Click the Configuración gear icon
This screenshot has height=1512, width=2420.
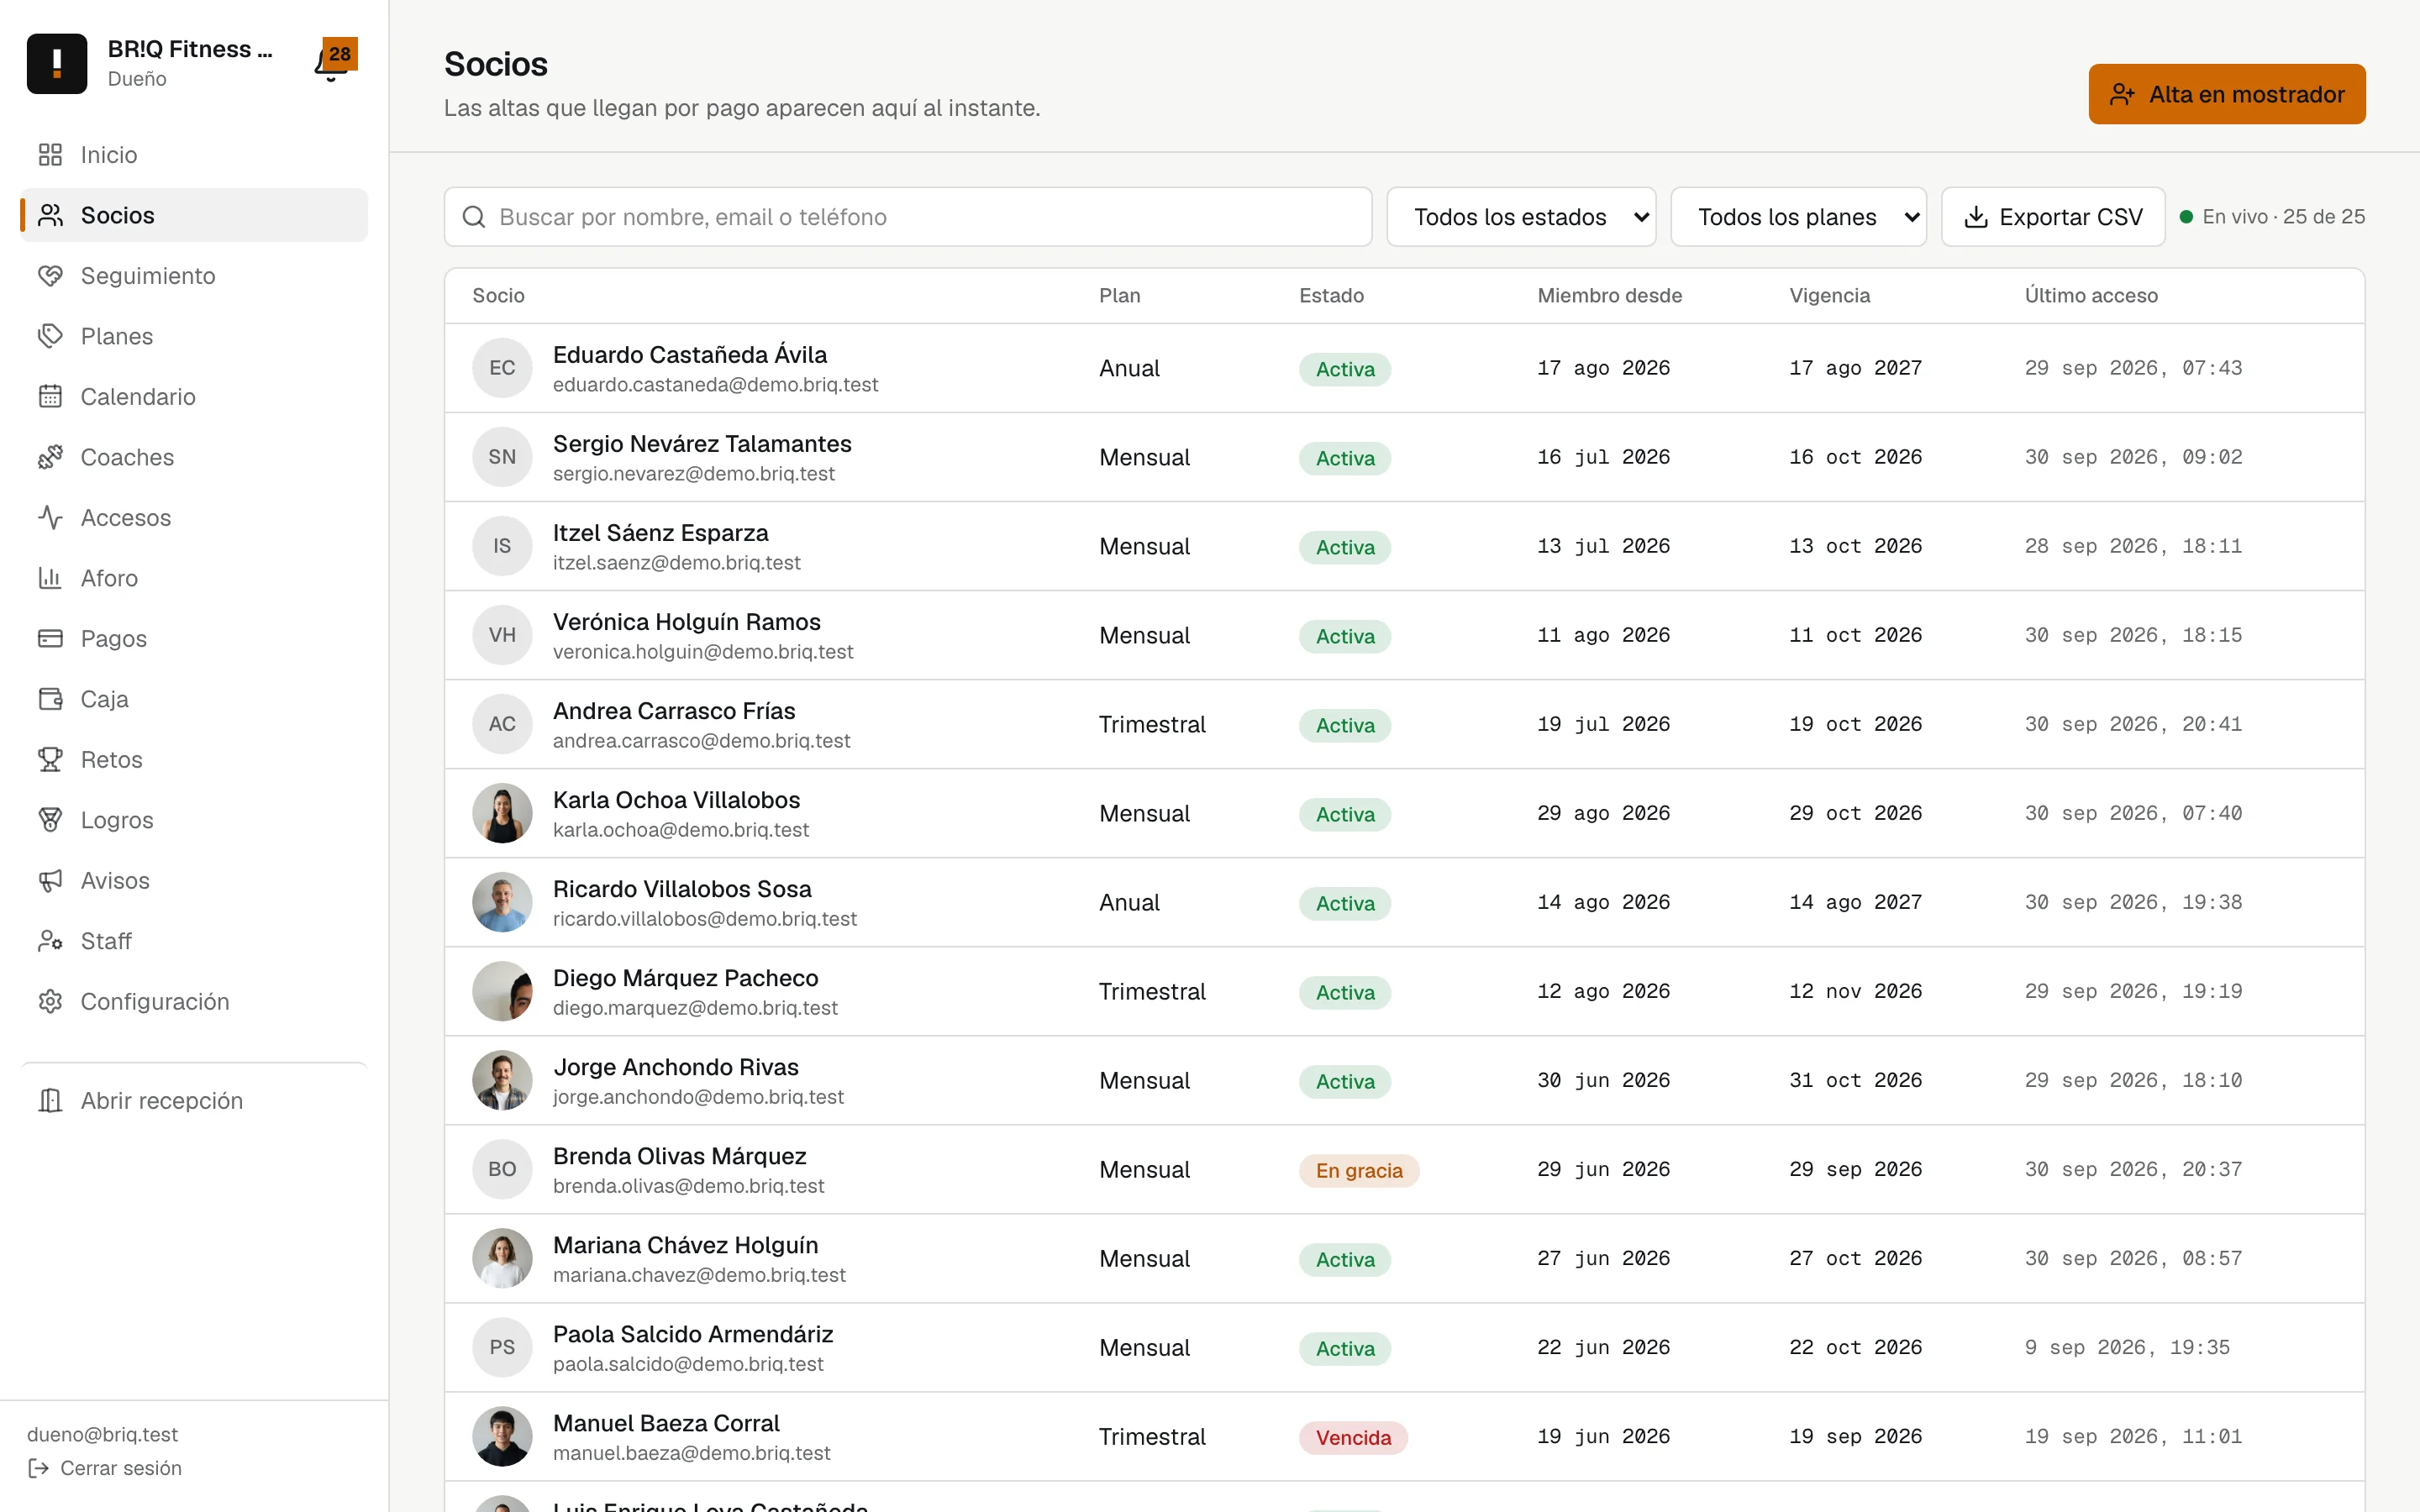tap(50, 1002)
